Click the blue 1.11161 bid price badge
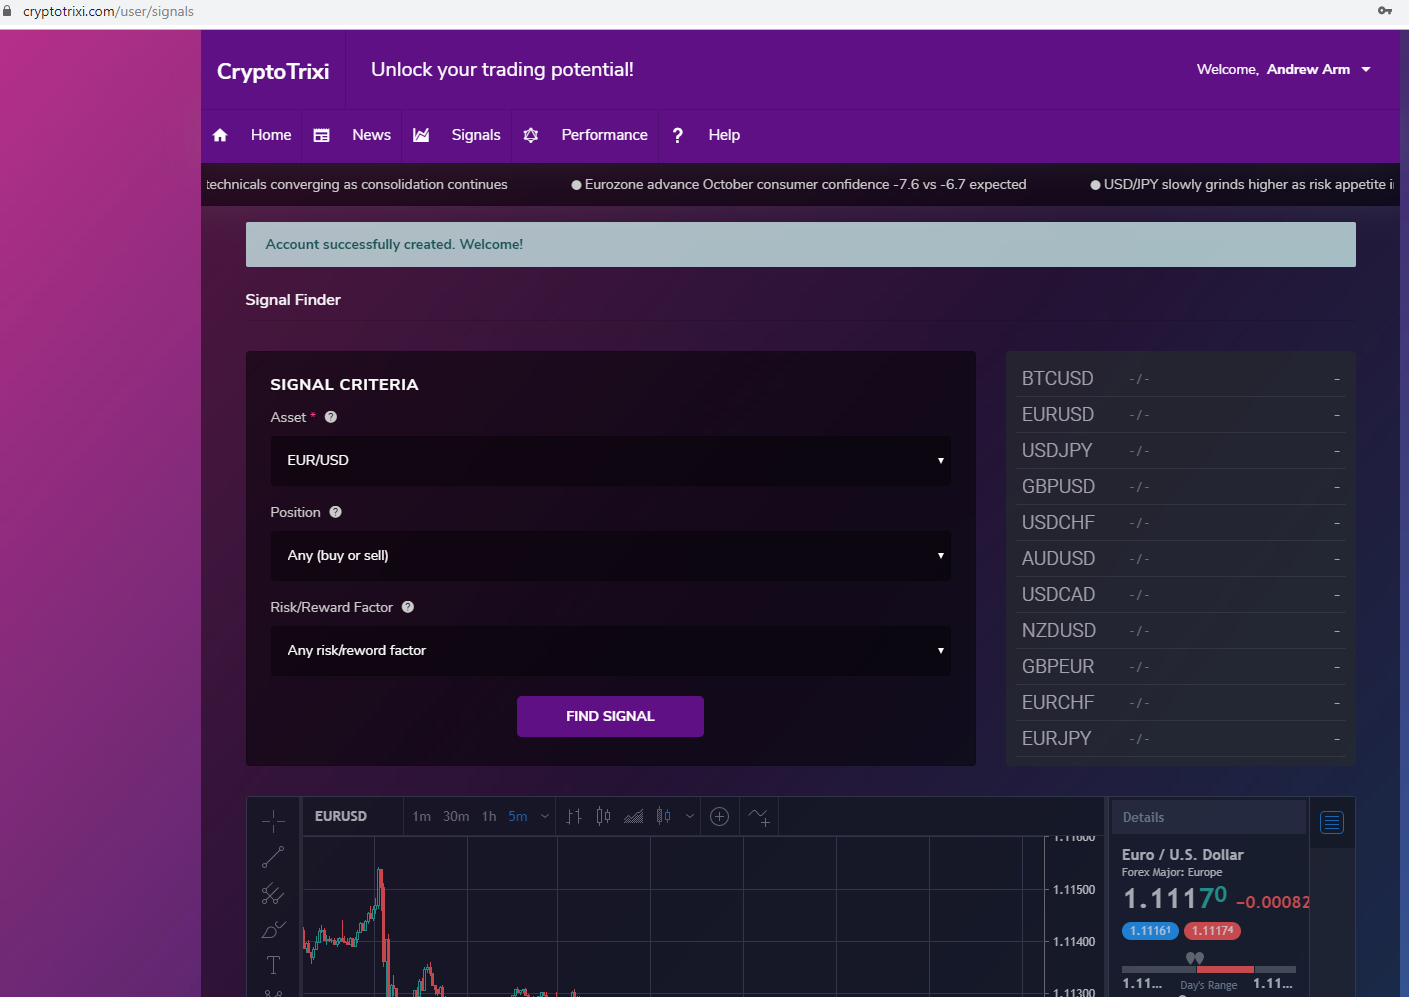Image resolution: width=1409 pixels, height=997 pixels. (1150, 931)
